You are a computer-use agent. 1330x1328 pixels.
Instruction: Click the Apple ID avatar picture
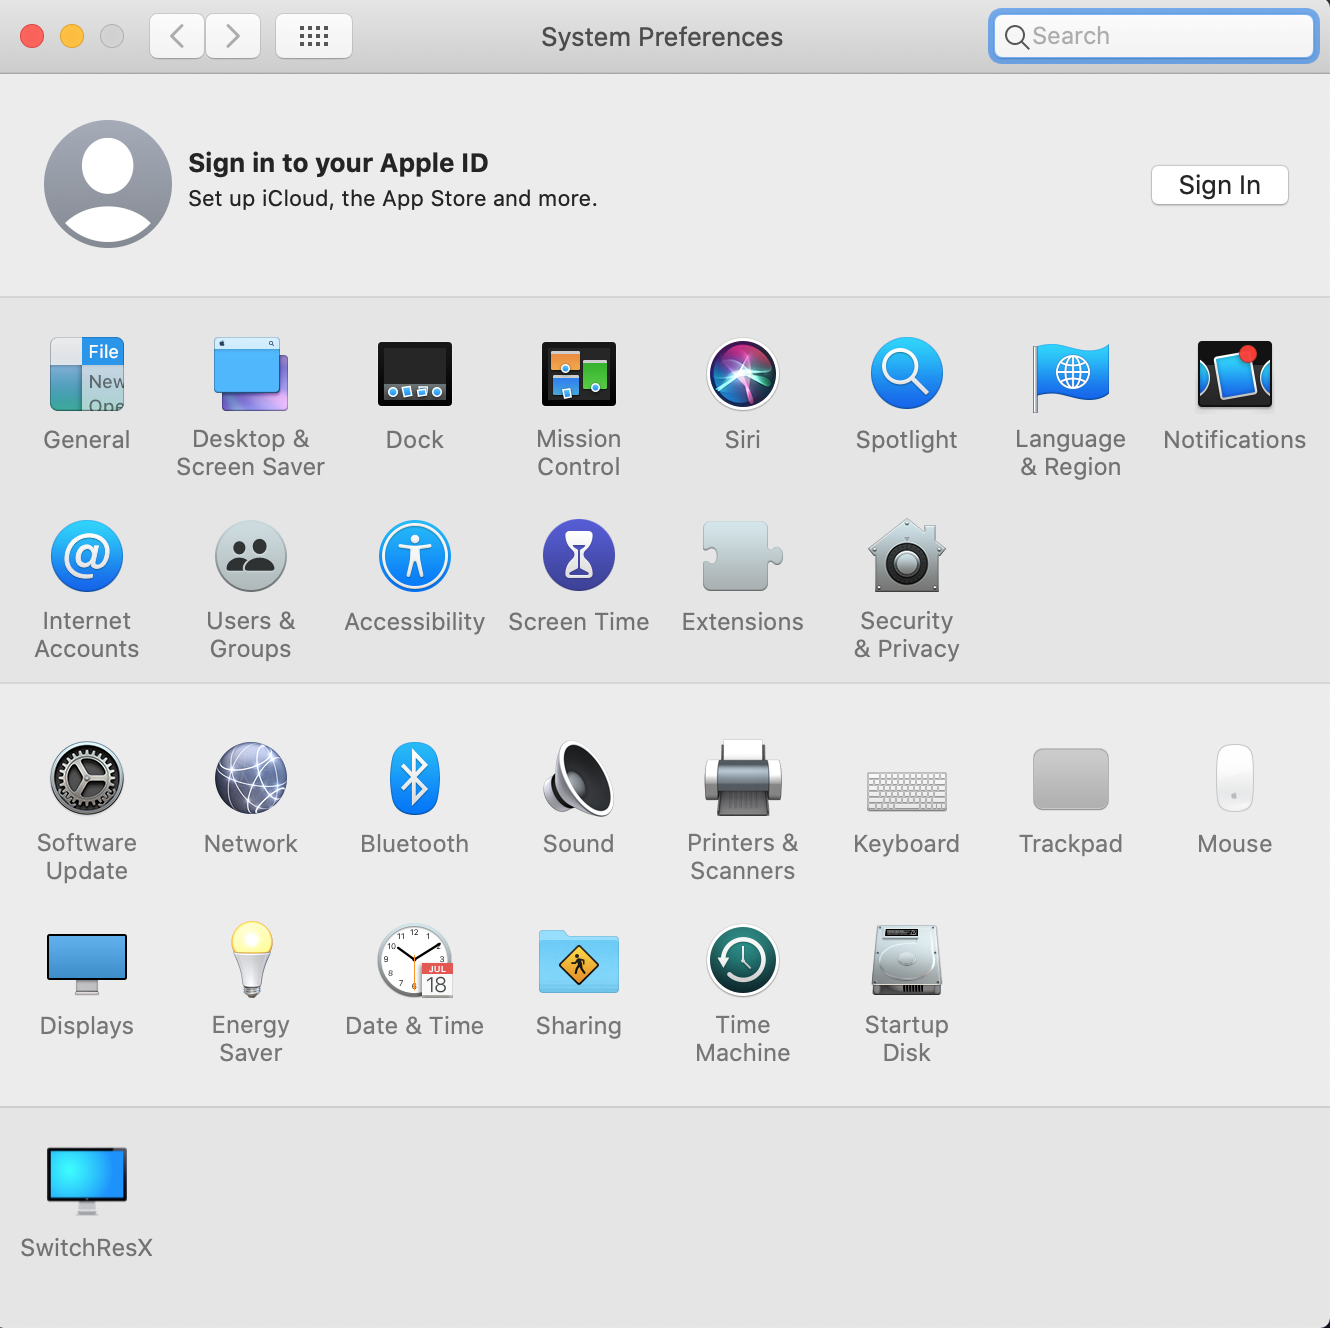[108, 184]
